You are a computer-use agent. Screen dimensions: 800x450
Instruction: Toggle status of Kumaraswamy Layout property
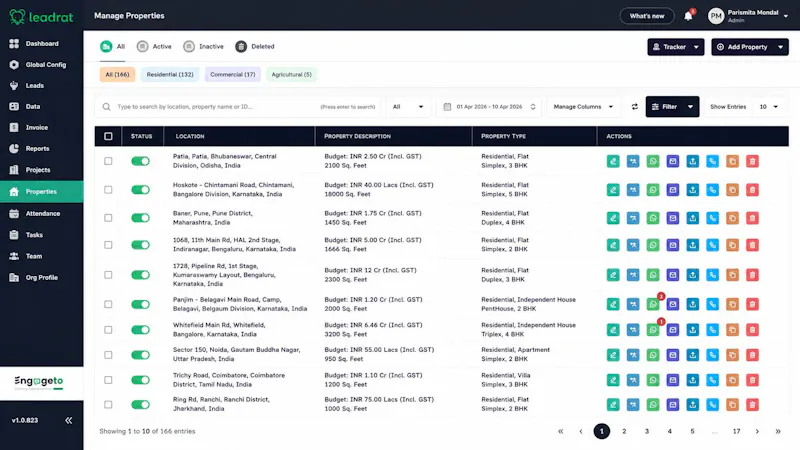click(x=140, y=275)
